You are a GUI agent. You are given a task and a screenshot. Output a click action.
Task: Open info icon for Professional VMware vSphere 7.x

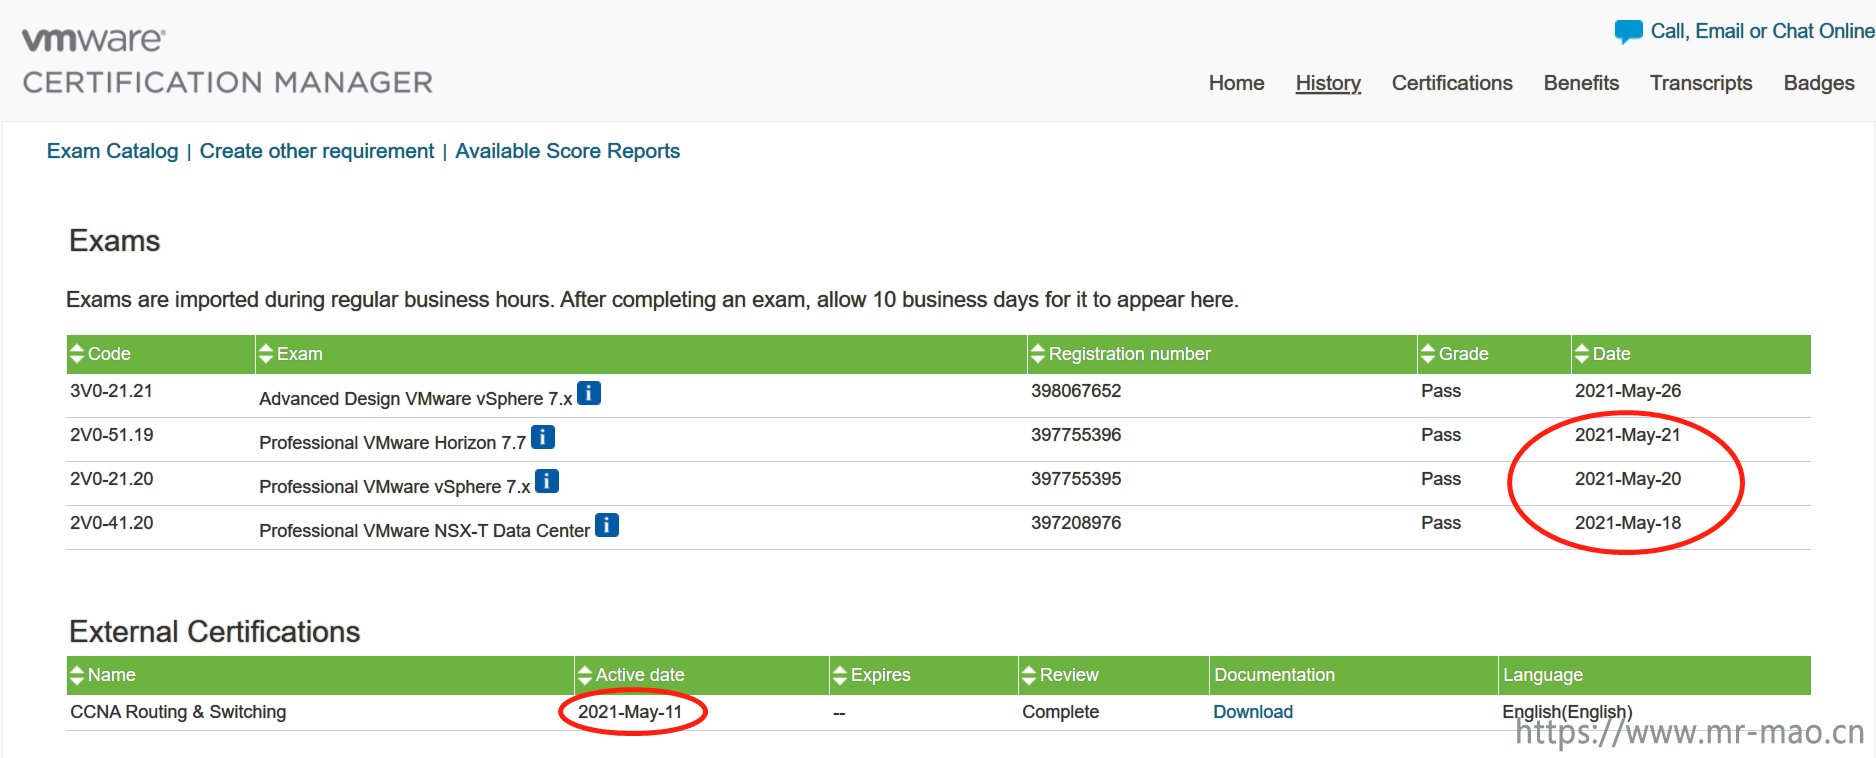click(547, 481)
